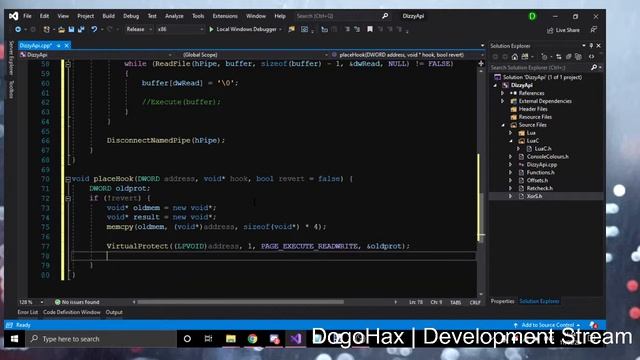
Task: Open the DizzyApi project scope dropdown
Action: [96, 55]
